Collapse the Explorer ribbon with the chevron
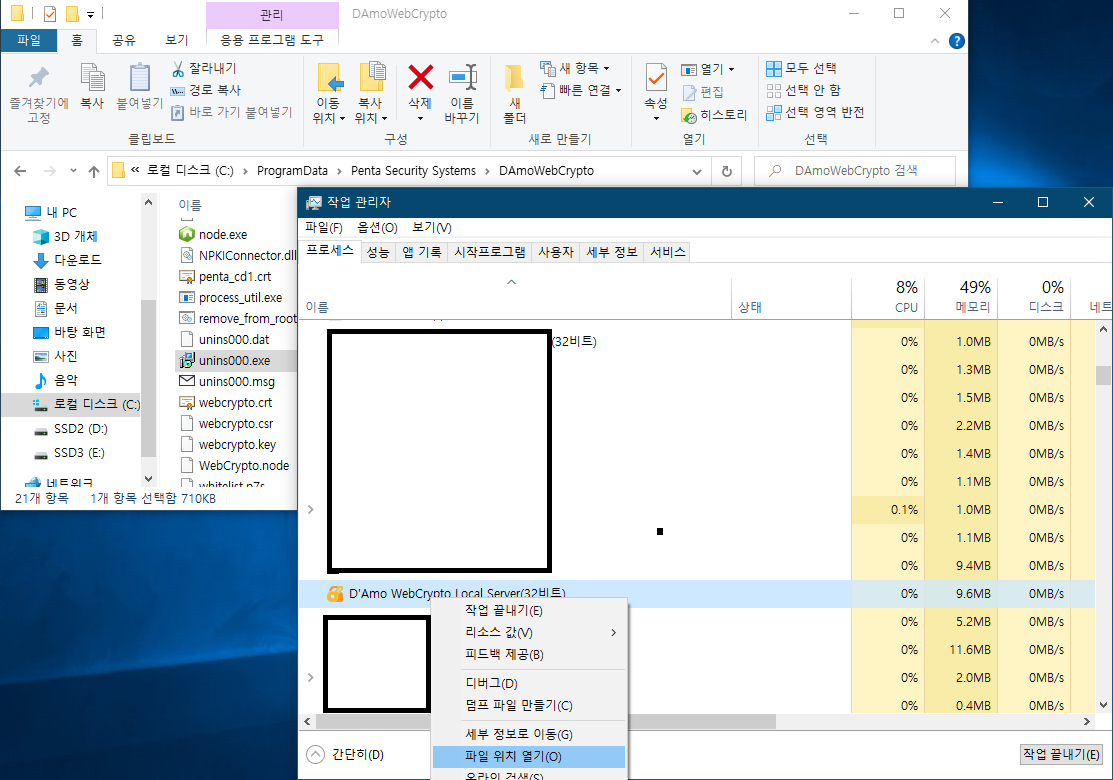 935,41
